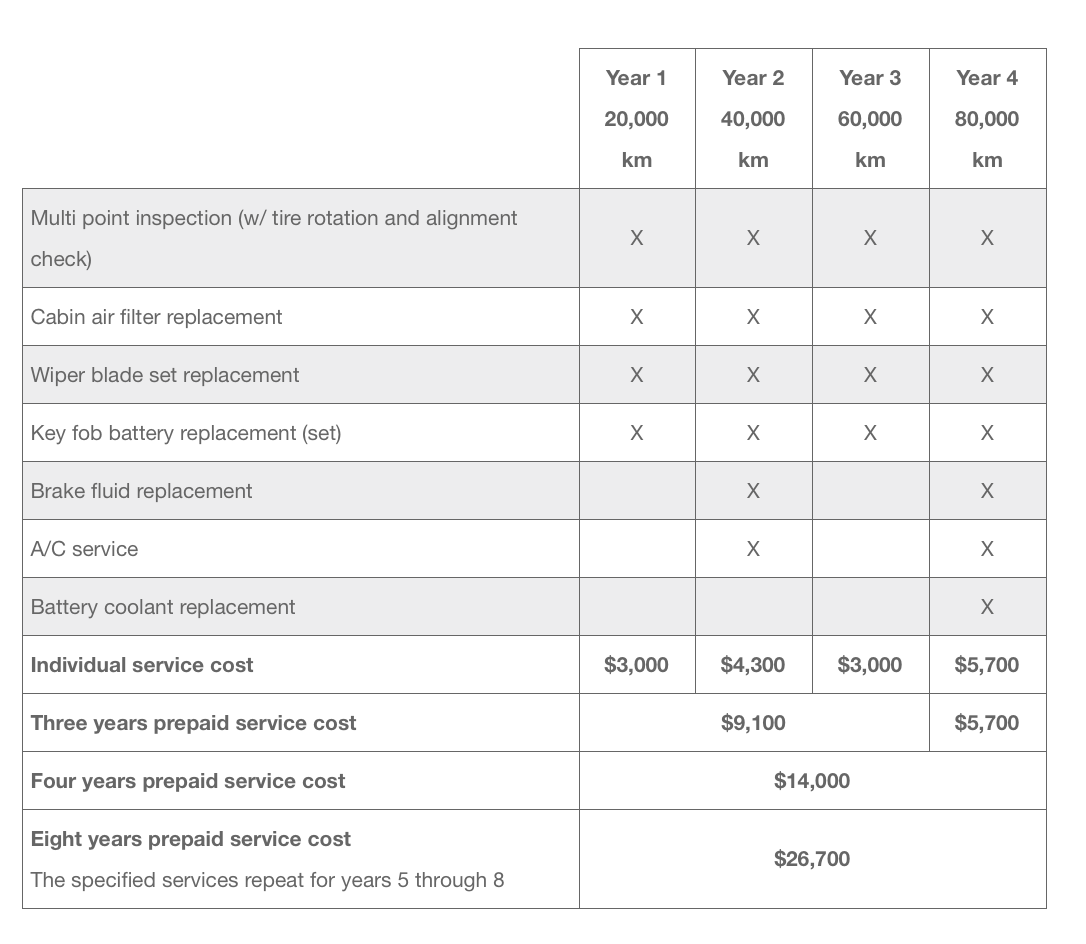Select the Cabin air filter replacement label
The width and height of the screenshot is (1086, 944).
pyautogui.click(x=157, y=317)
